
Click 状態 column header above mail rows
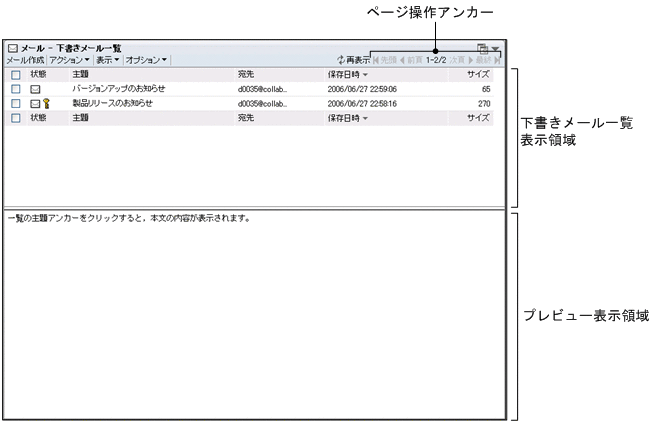(x=38, y=75)
